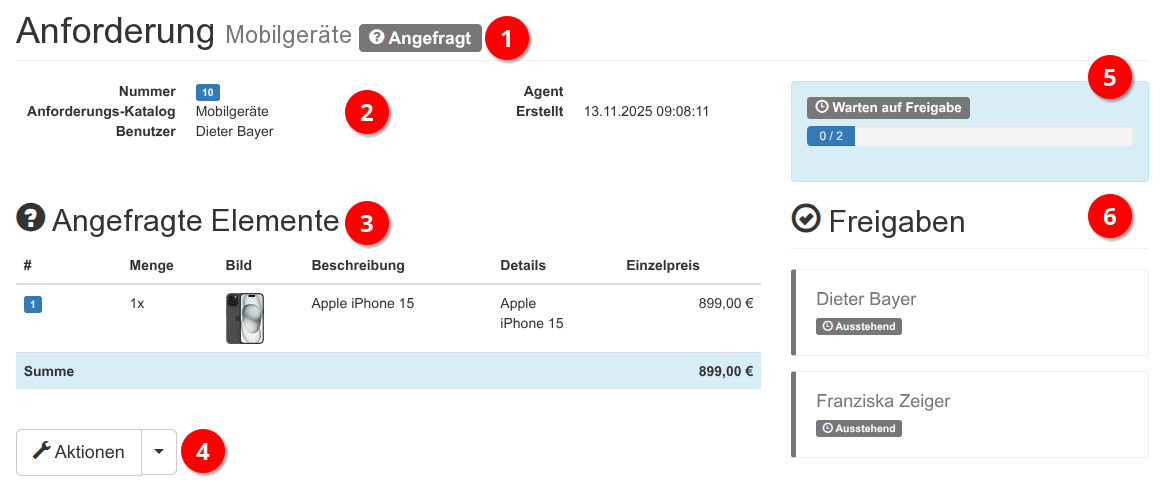The width and height of the screenshot is (1162, 488).
Task: Click the checkmark circle icon beside Freigaben
Action: pos(805,218)
